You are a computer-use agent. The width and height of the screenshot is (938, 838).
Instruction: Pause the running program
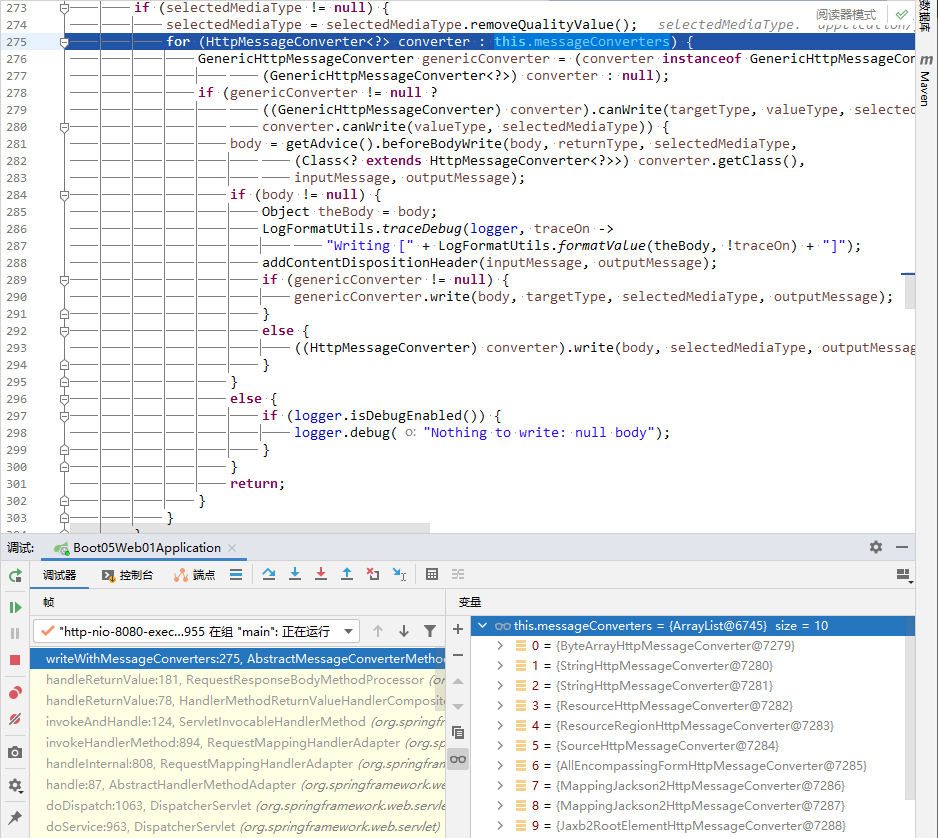pos(15,633)
